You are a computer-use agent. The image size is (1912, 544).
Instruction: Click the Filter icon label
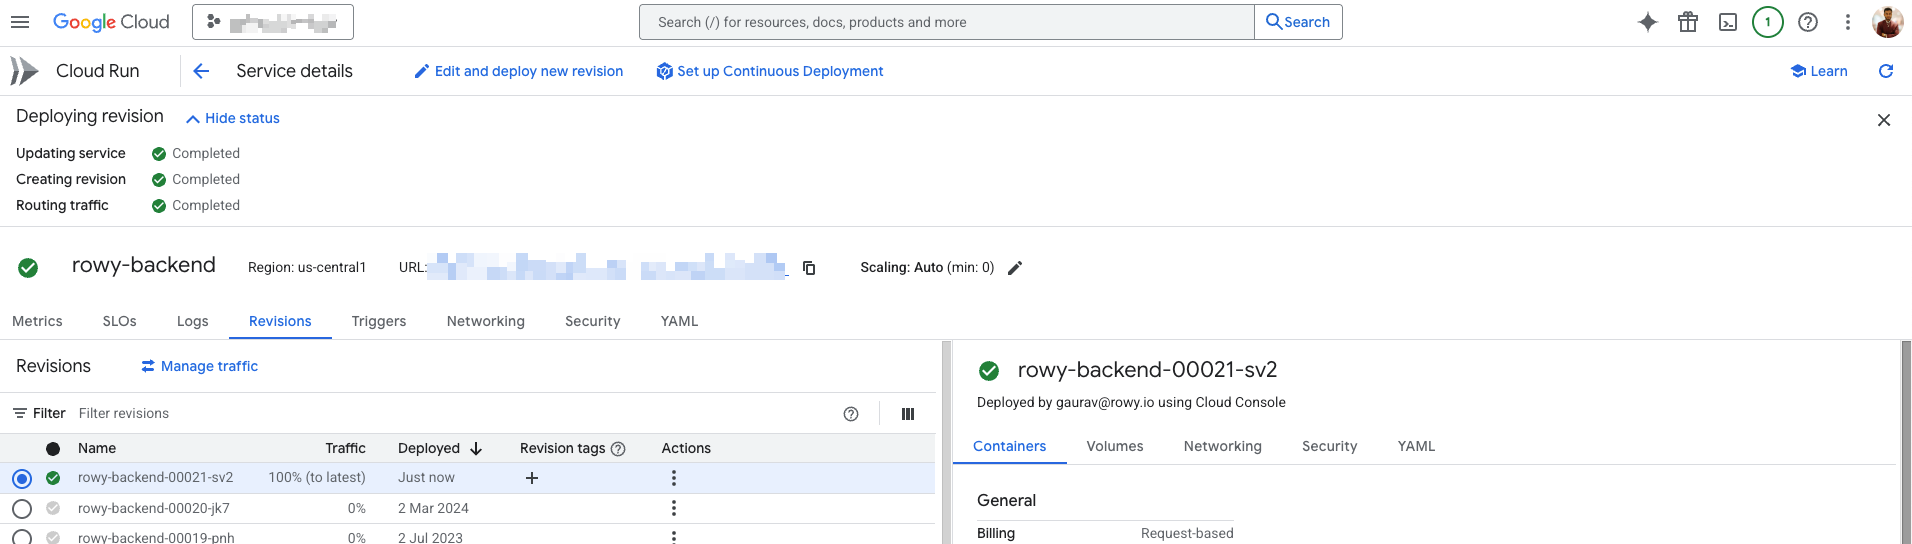(x=39, y=413)
